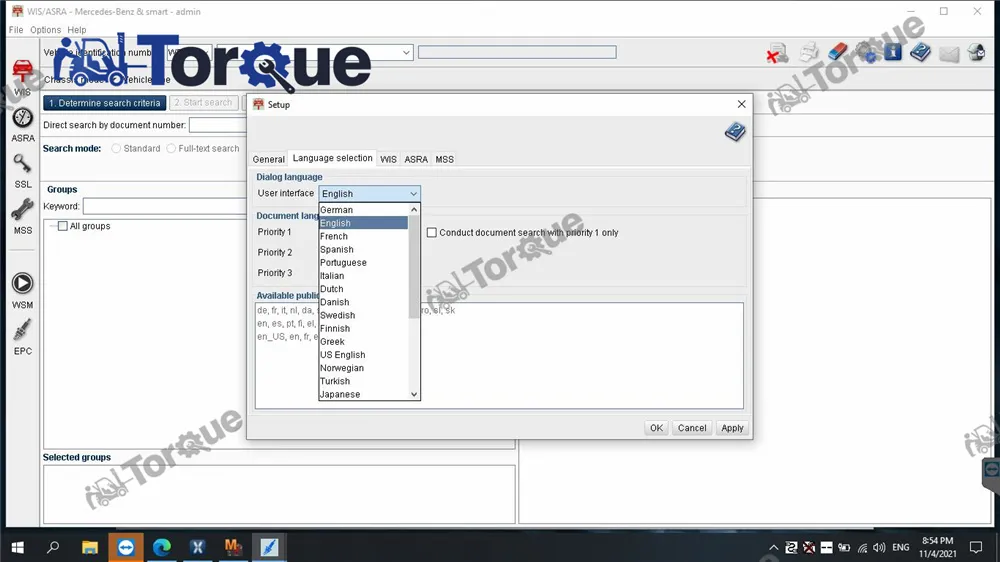Image resolution: width=1000 pixels, height=562 pixels.
Task: Open the Options menu
Action: (x=45, y=30)
